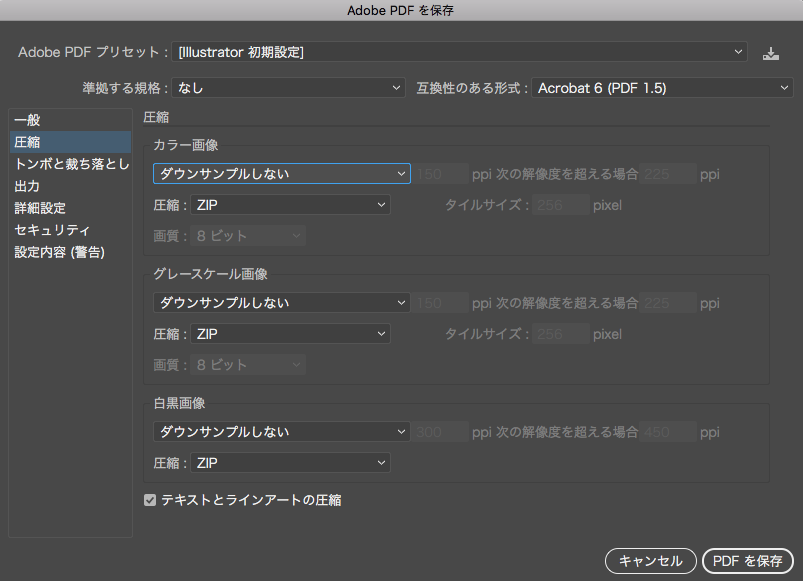Viewport: 803px width, 581px height.
Task: Expand カラー画像 downsampling dropdown
Action: [281, 174]
